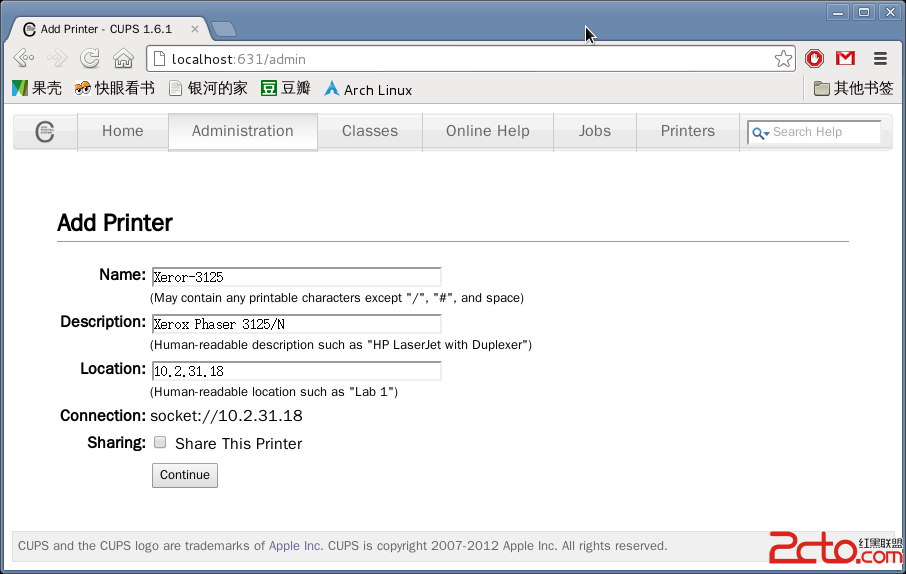Click the localhost:631/admin address bar

click(x=471, y=59)
